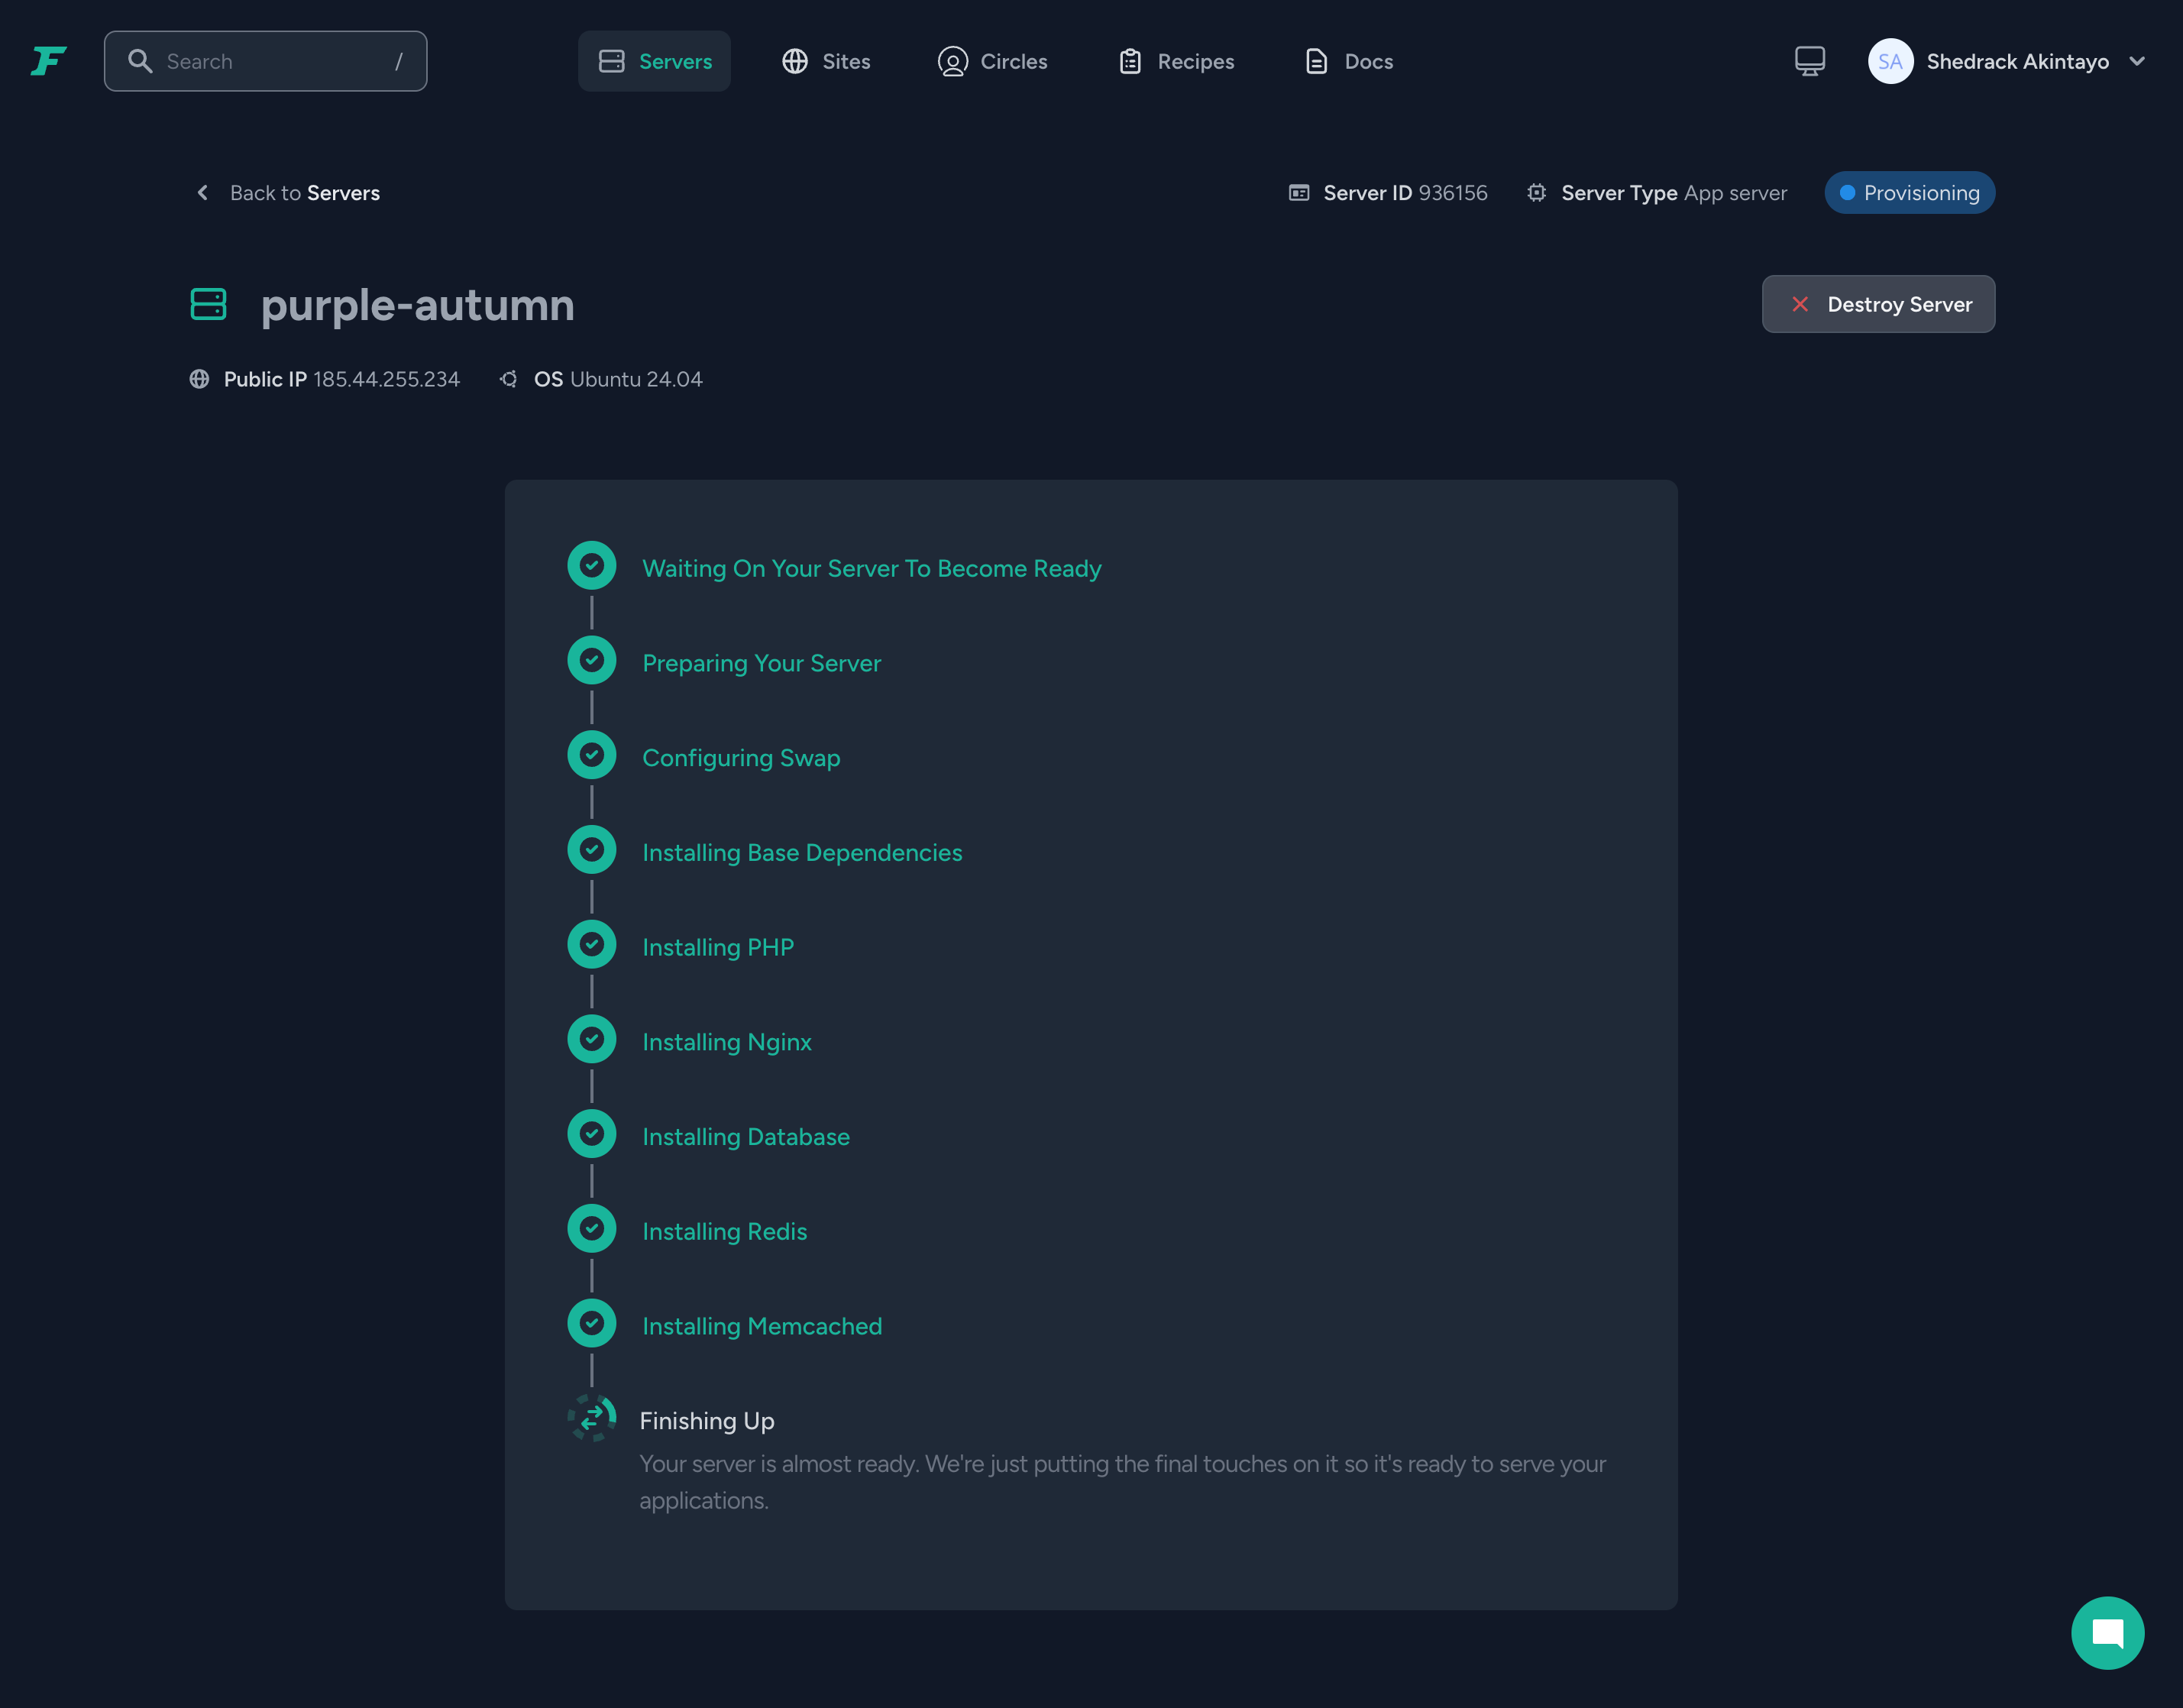The height and width of the screenshot is (1708, 2183).
Task: Click the checkmark circle beside Installing Redis
Action: 592,1228
